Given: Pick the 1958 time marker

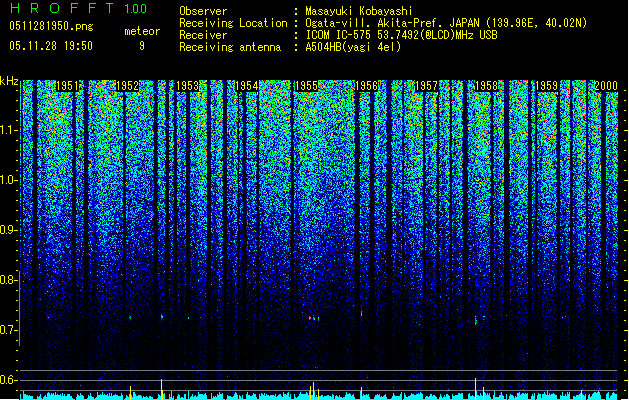Looking at the screenshot, I should point(486,86).
